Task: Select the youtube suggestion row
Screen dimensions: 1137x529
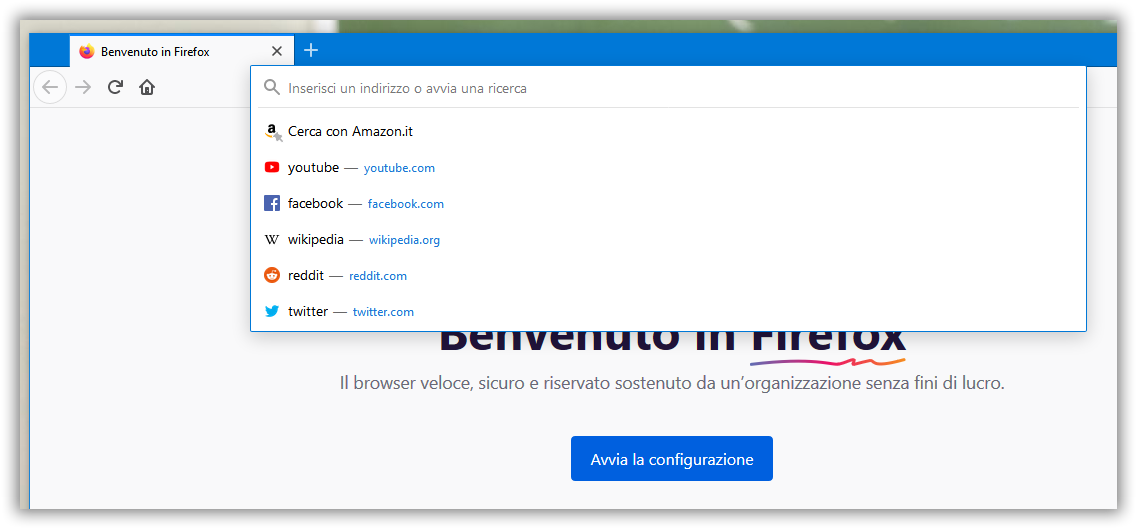Action: click(x=668, y=167)
